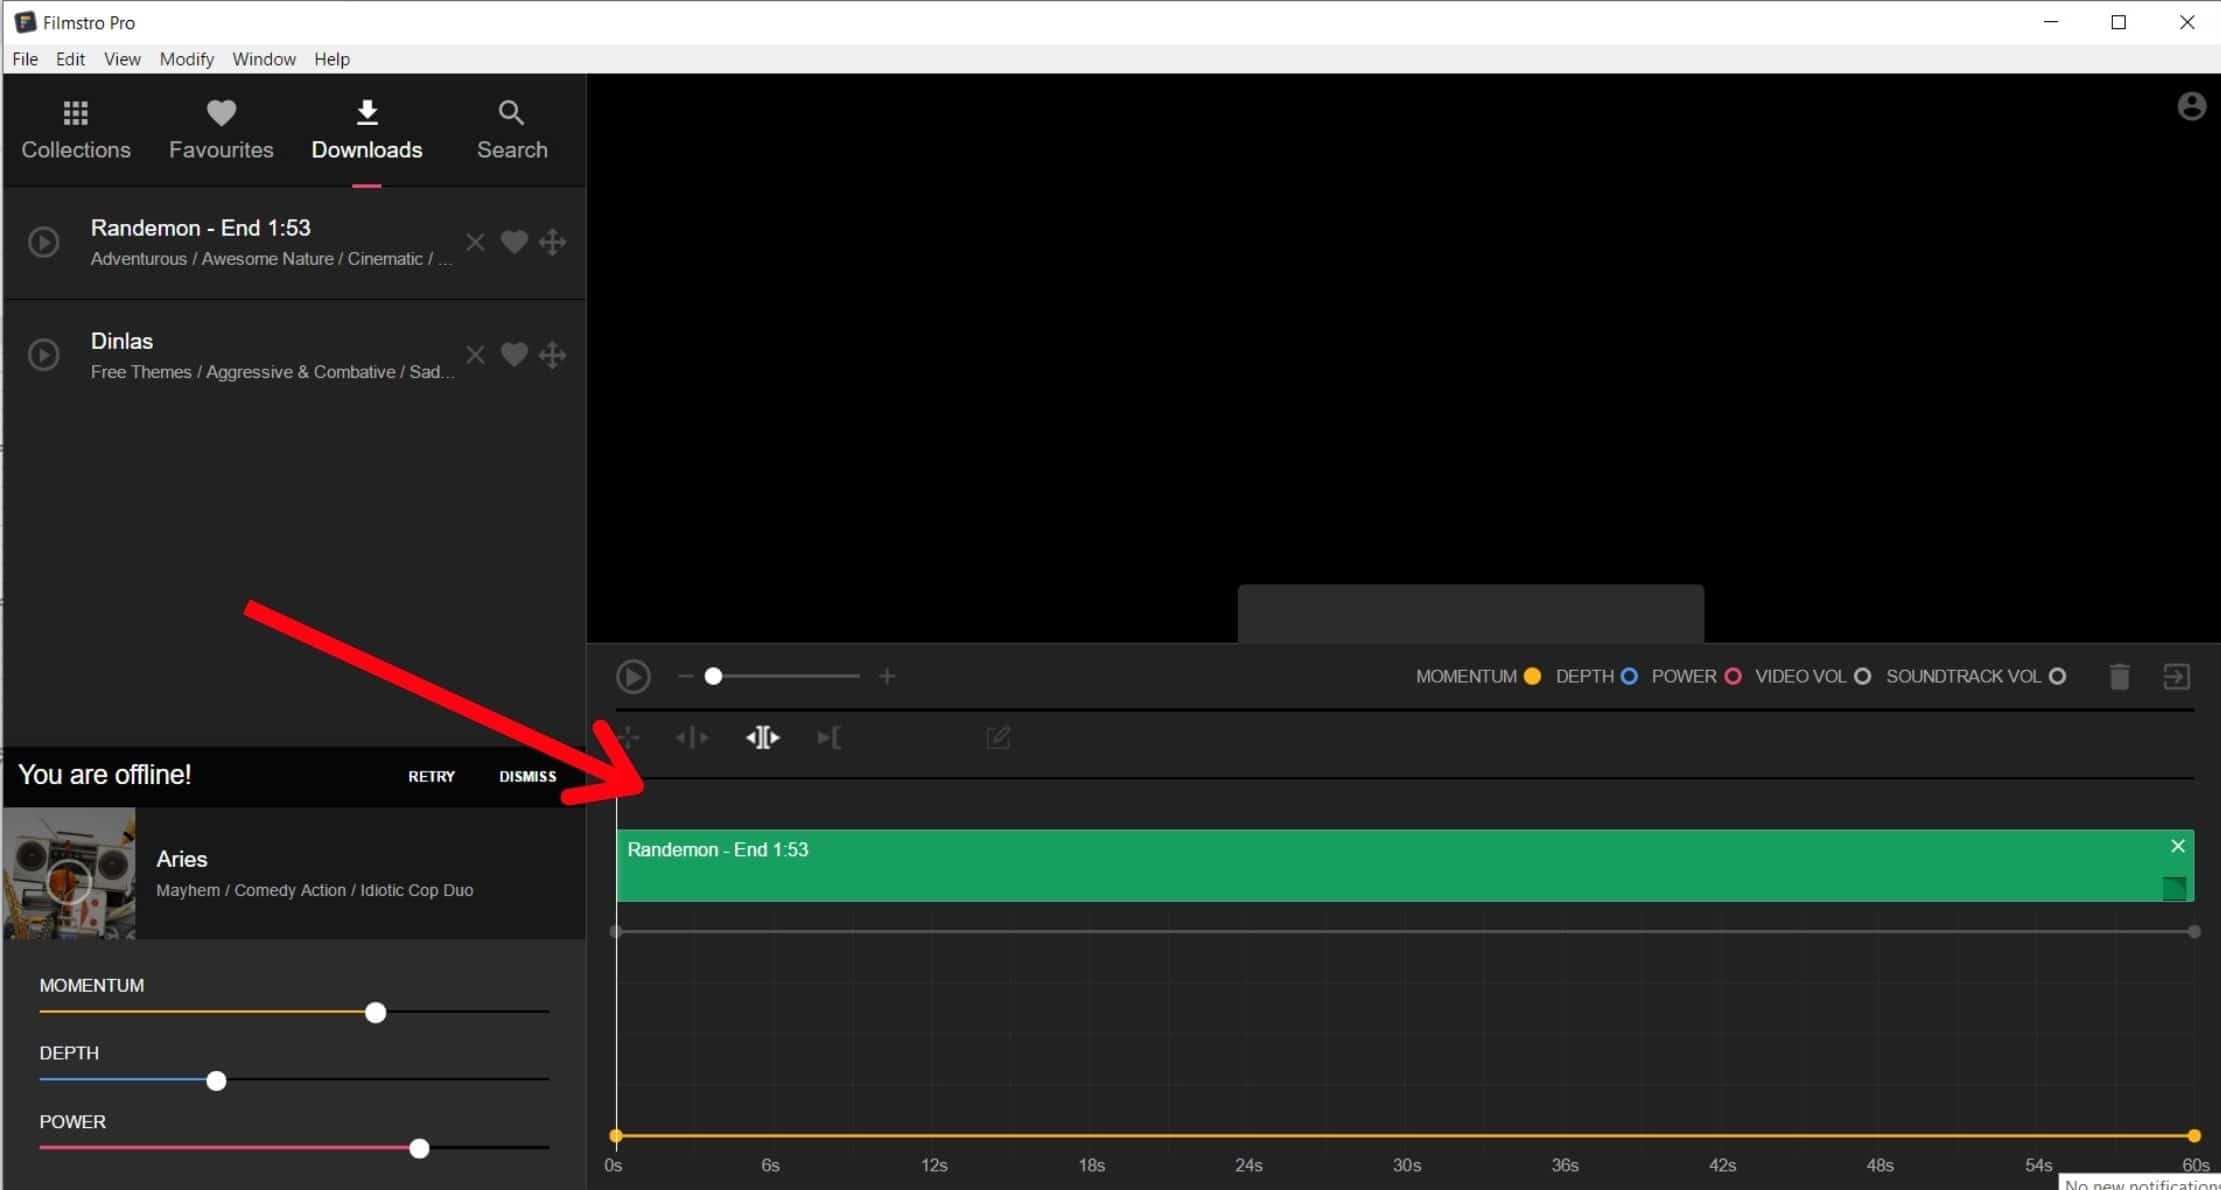Play the Randemon - End 1:53 preview
Viewport: 2221px width, 1190px height.
[43, 242]
